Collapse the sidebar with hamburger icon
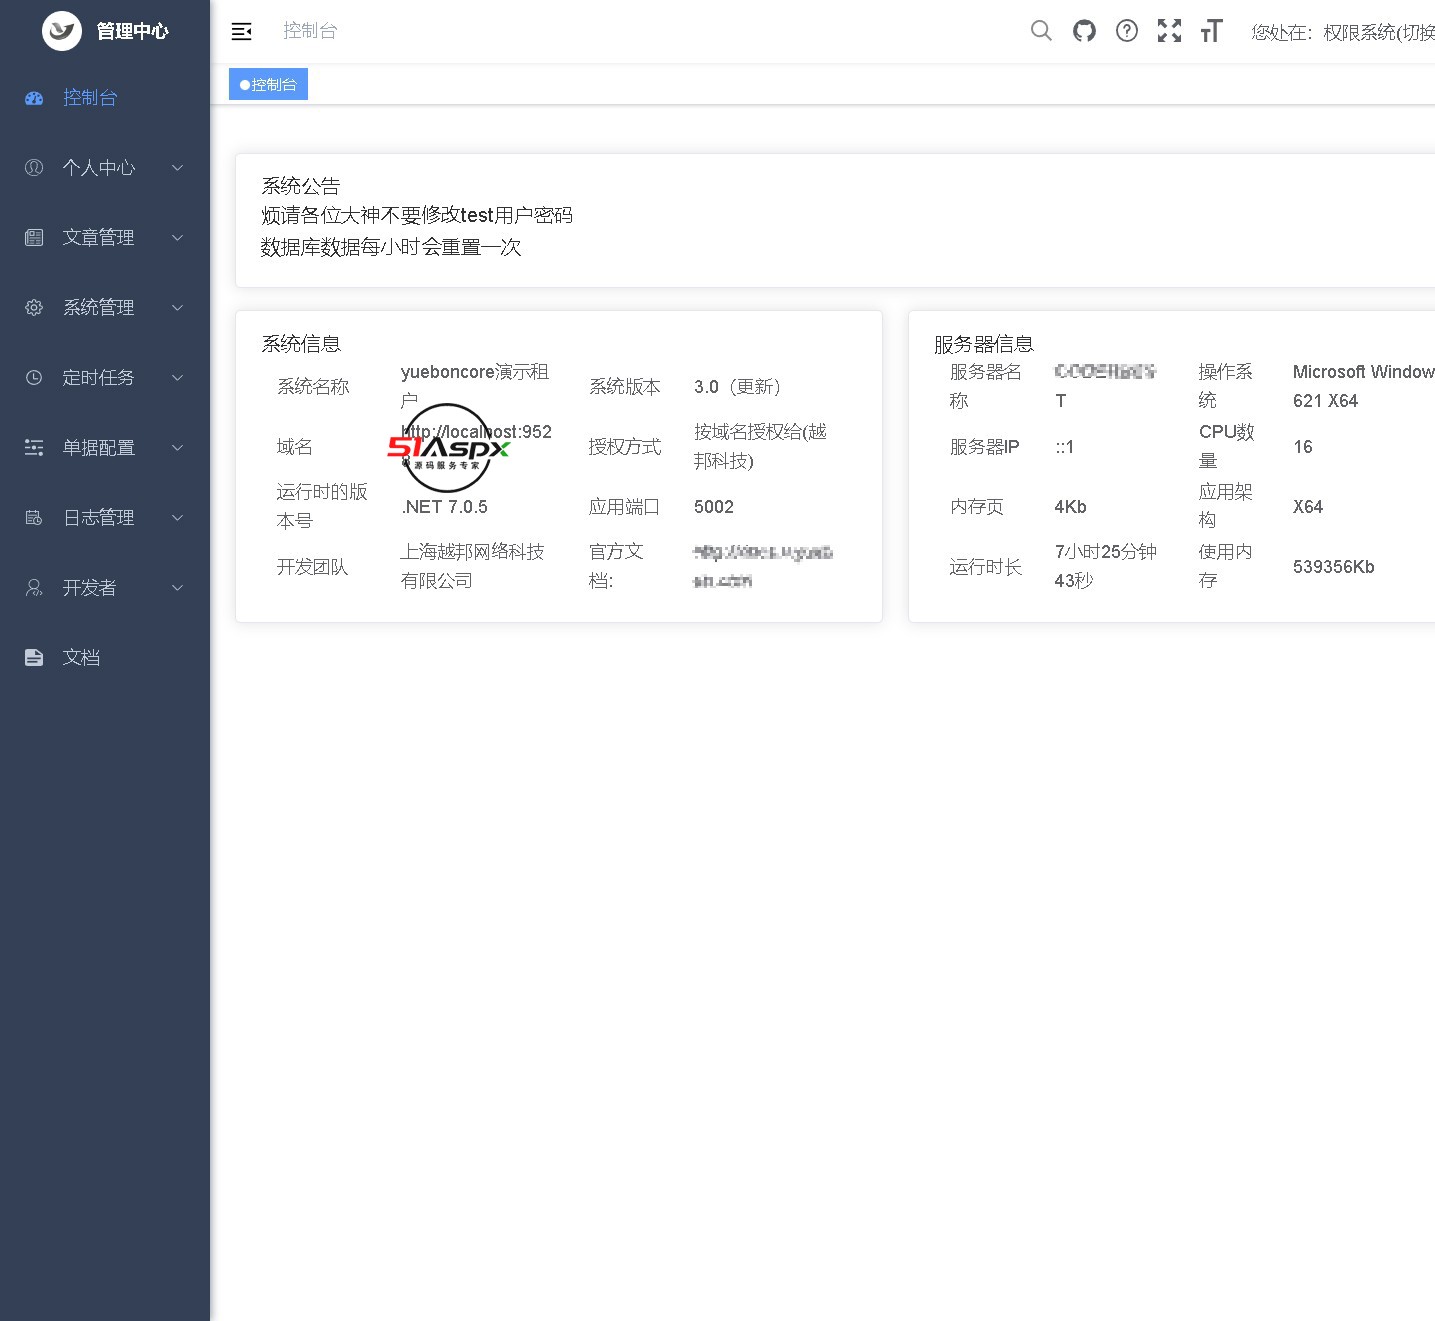1435x1321 pixels. pos(242,32)
